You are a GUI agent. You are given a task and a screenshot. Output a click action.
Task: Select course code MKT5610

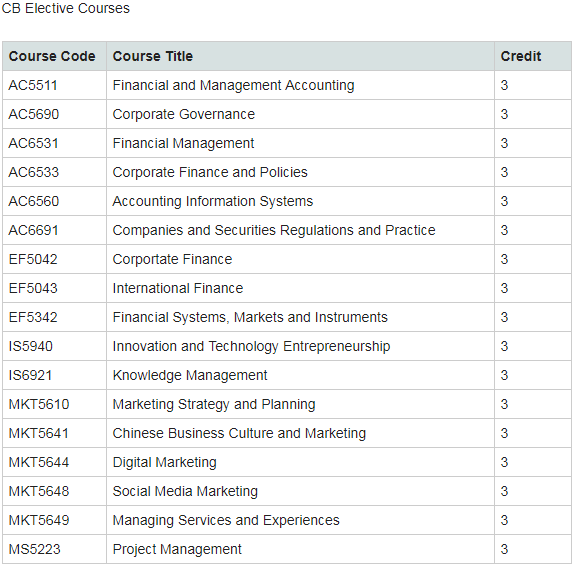coord(39,404)
